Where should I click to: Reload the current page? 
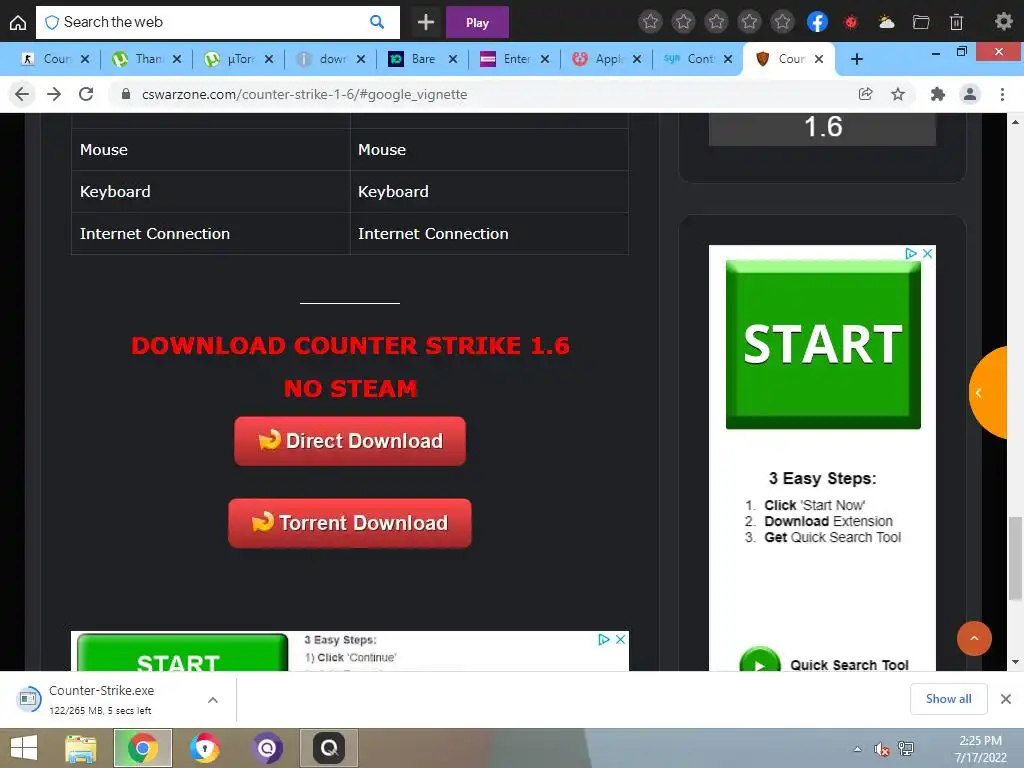[x=86, y=94]
